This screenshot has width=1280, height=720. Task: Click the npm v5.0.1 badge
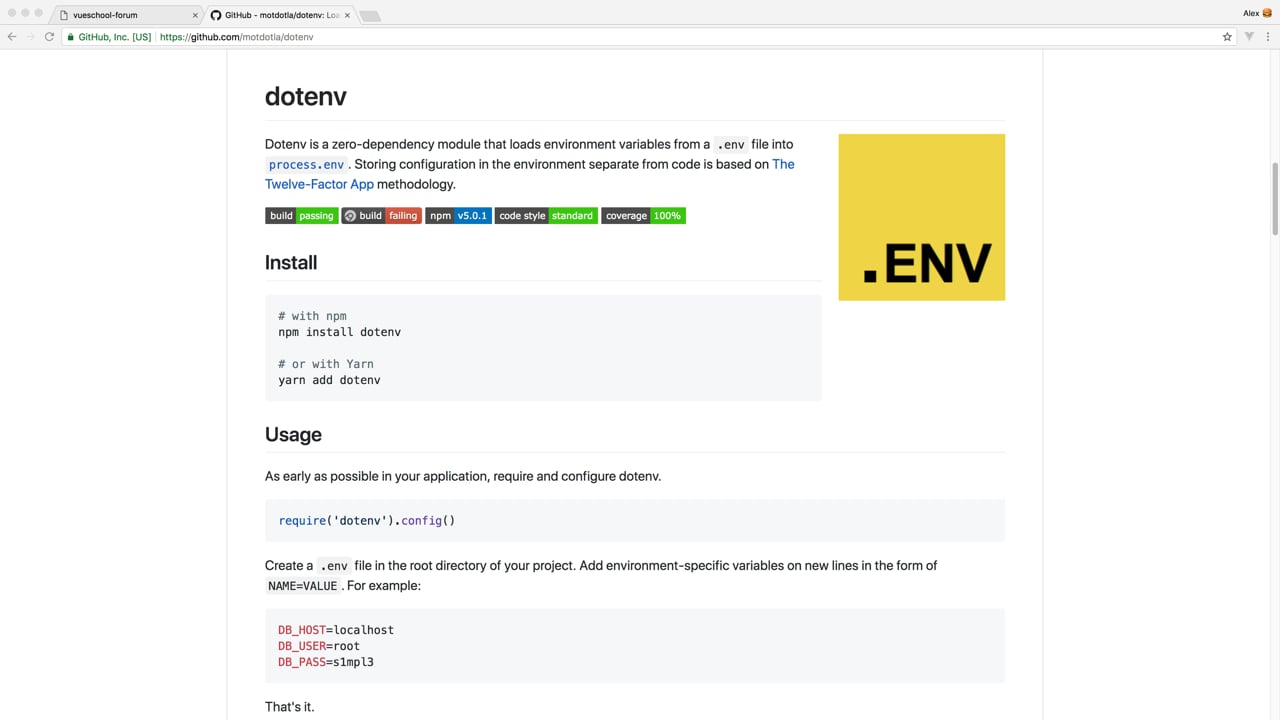(x=458, y=216)
